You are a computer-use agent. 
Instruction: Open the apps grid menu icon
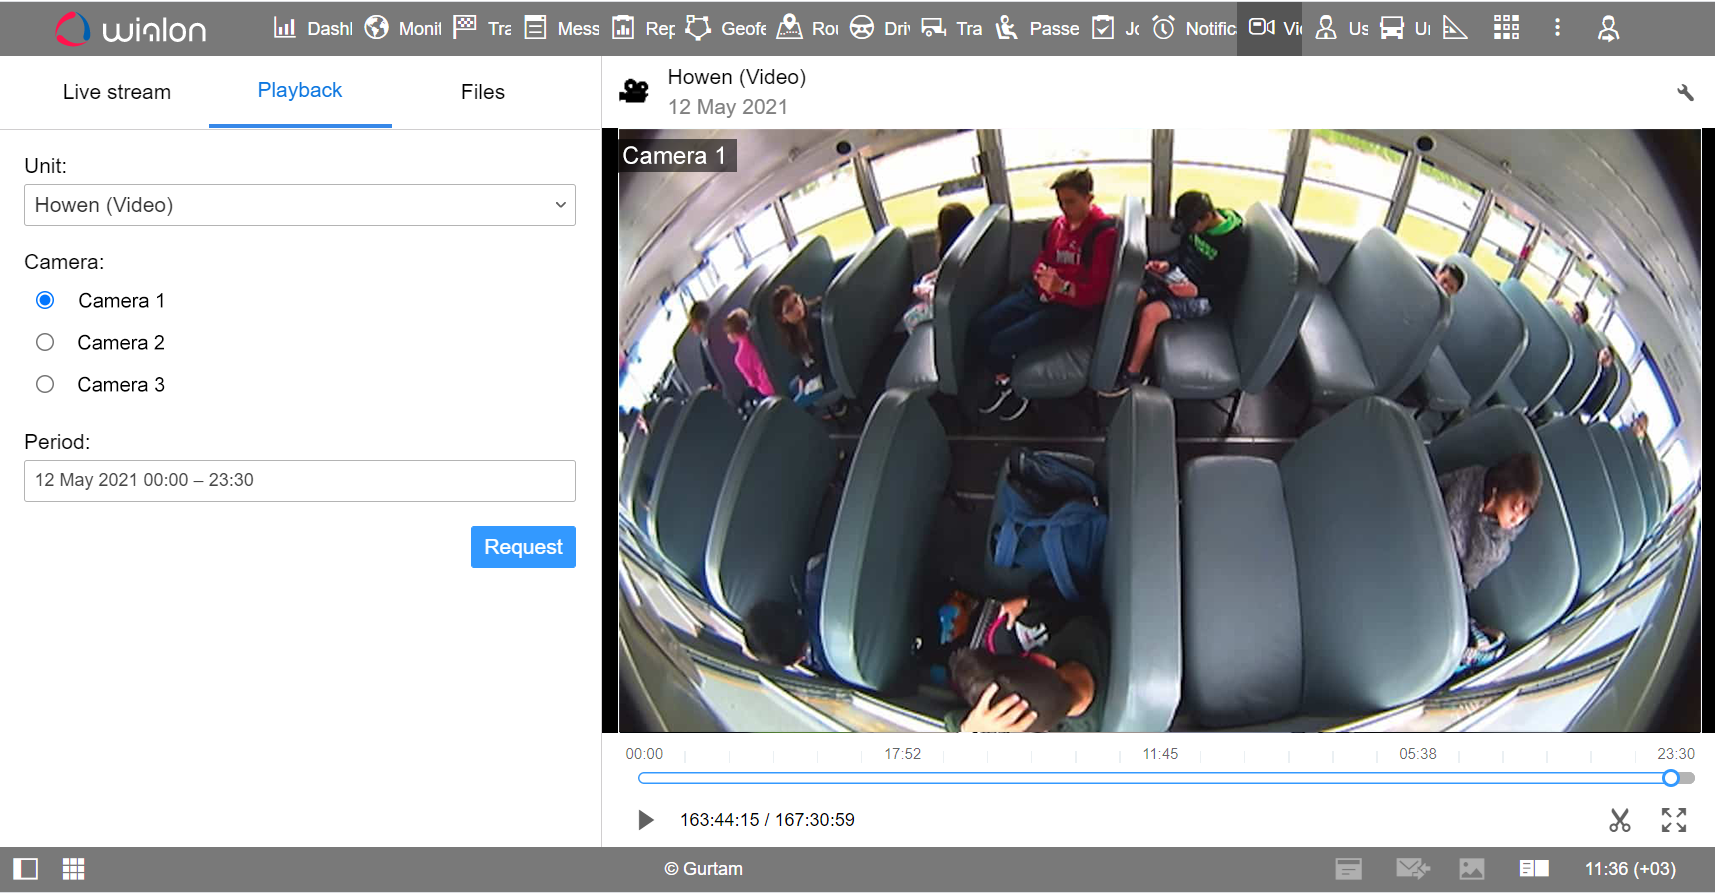coord(1506,28)
